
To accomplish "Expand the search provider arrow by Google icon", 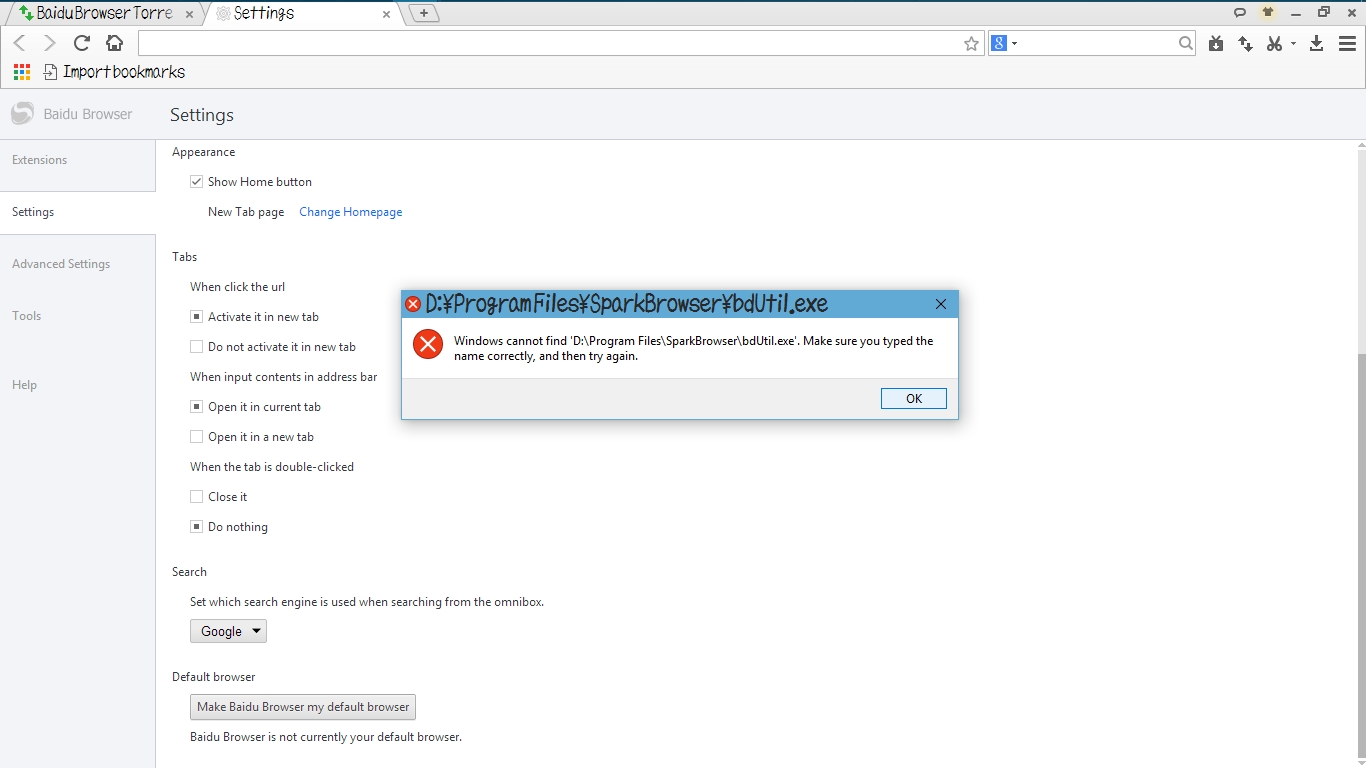I will pyautogui.click(x=1014, y=43).
